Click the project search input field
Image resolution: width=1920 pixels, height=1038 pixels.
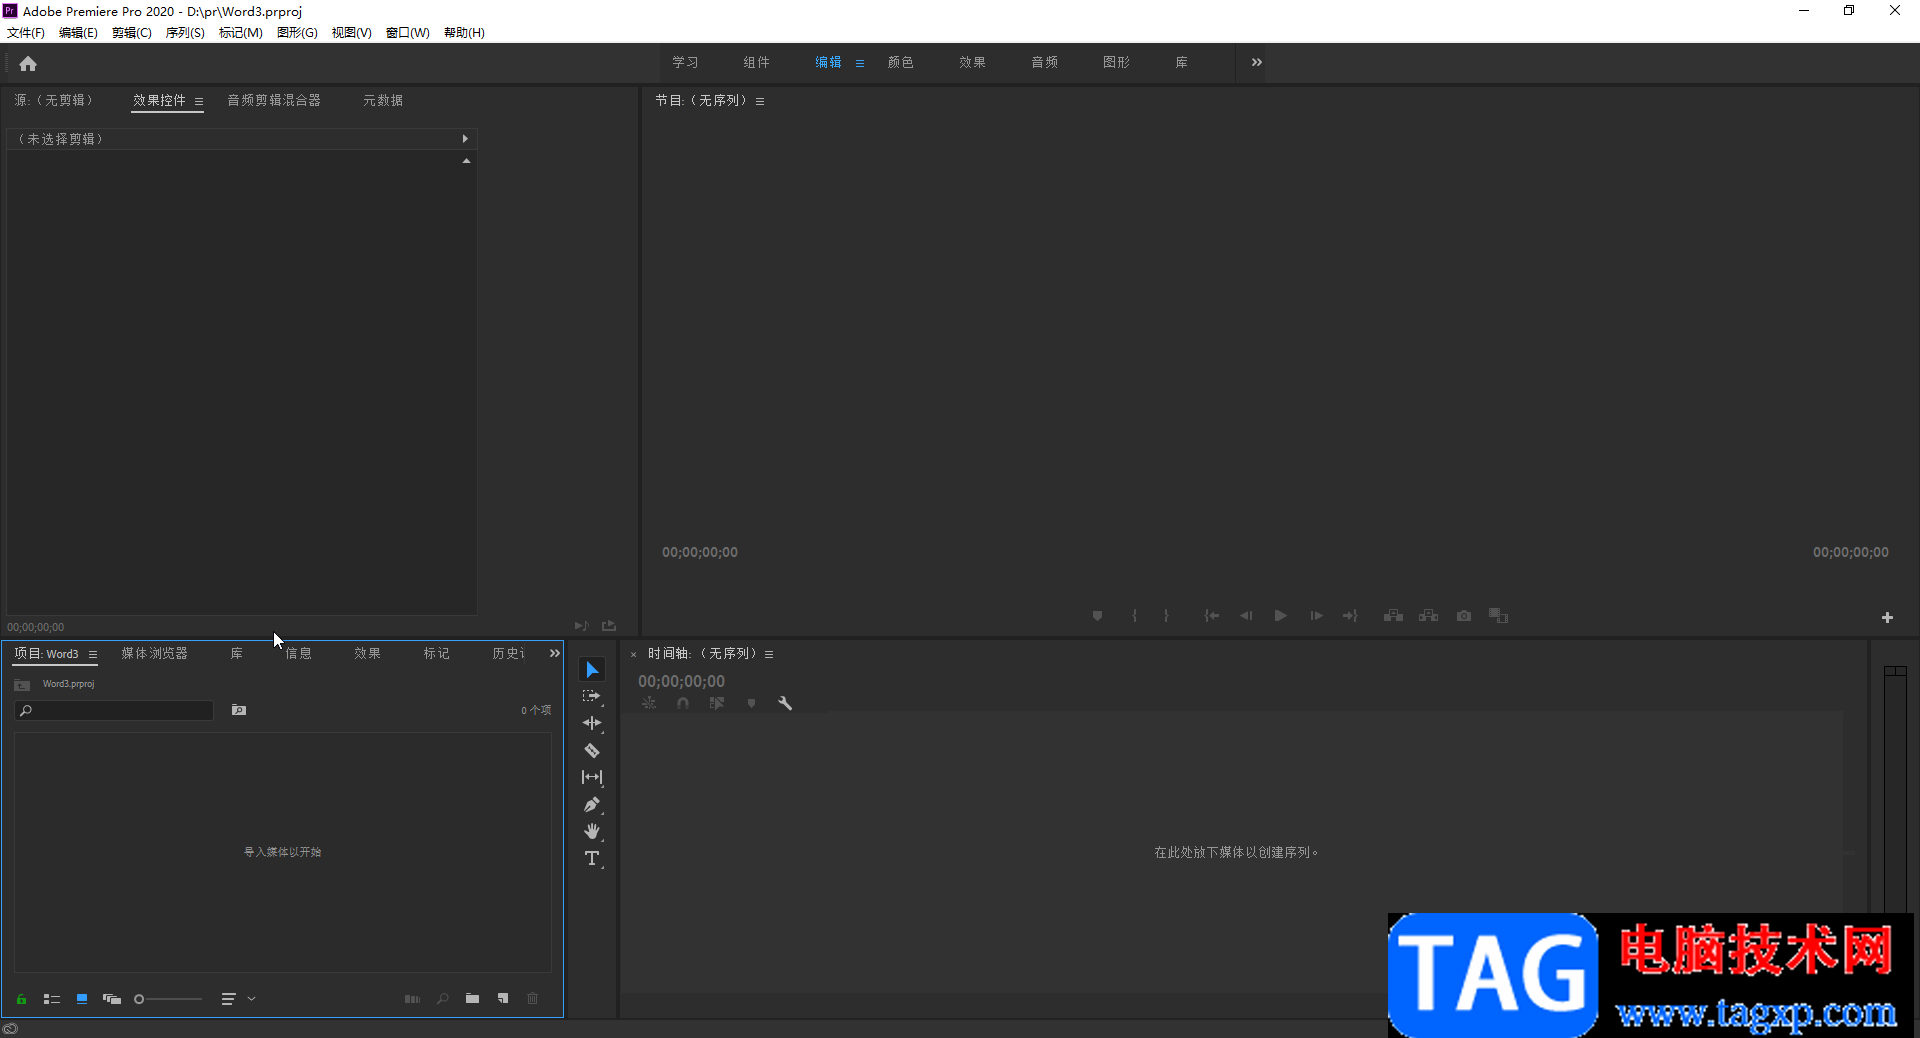pyautogui.click(x=120, y=710)
